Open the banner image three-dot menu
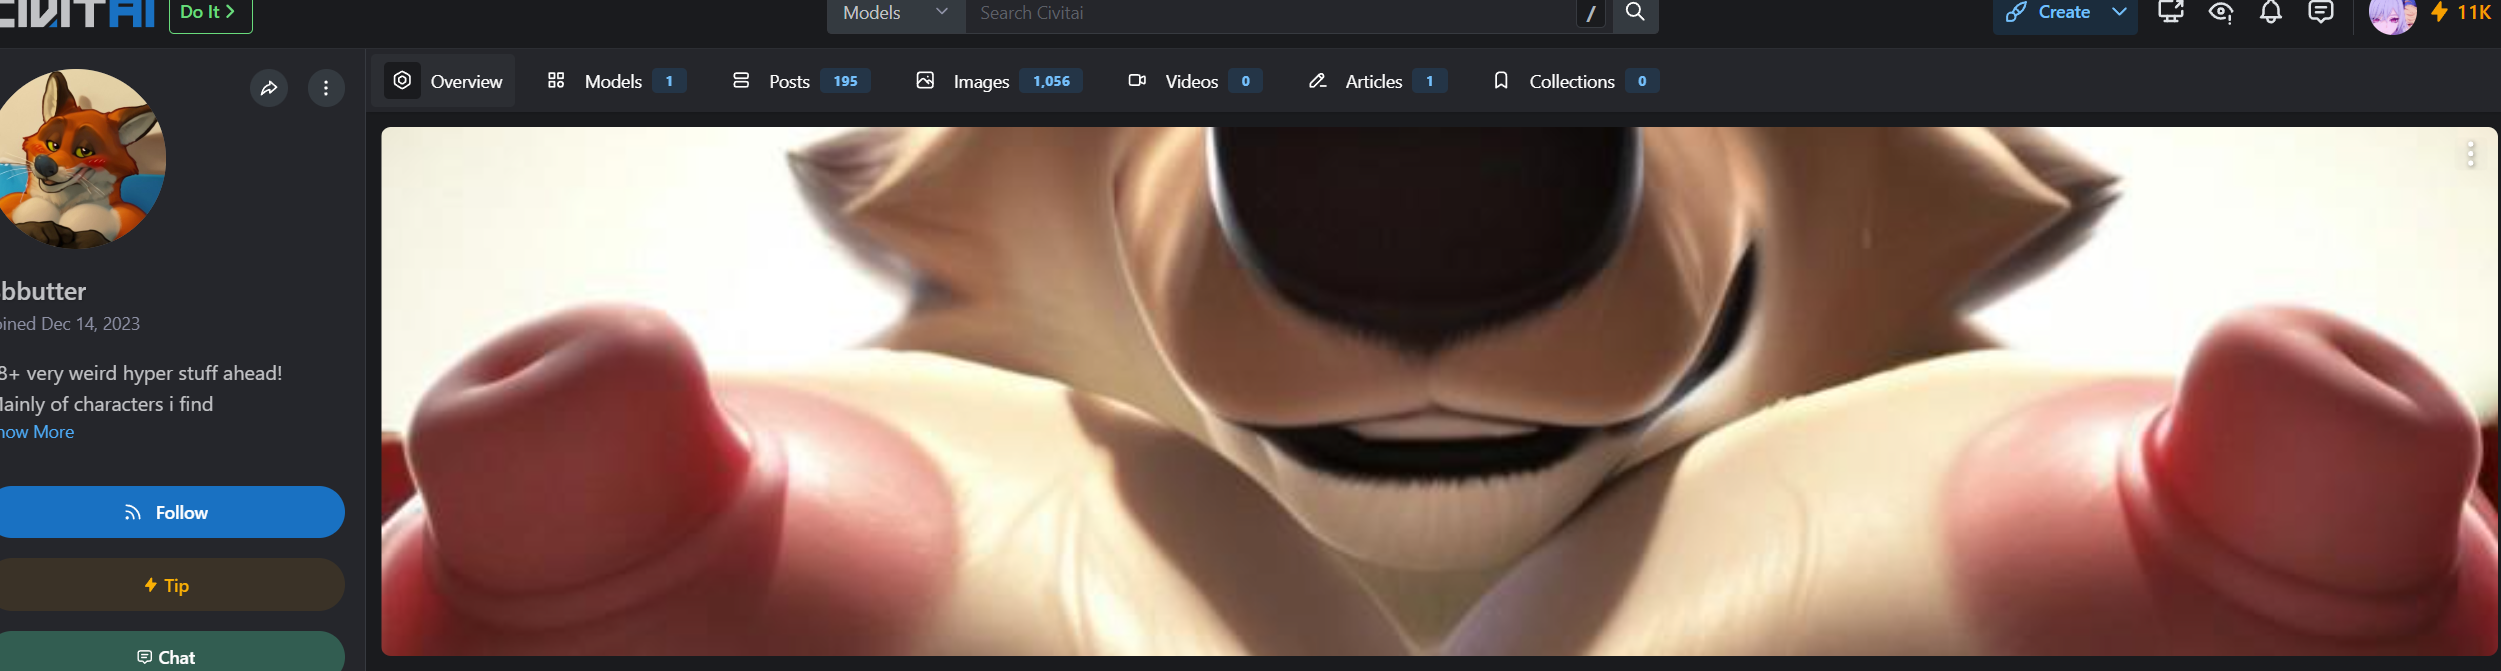Viewport: 2501px width, 671px height. pyautogui.click(x=2470, y=154)
